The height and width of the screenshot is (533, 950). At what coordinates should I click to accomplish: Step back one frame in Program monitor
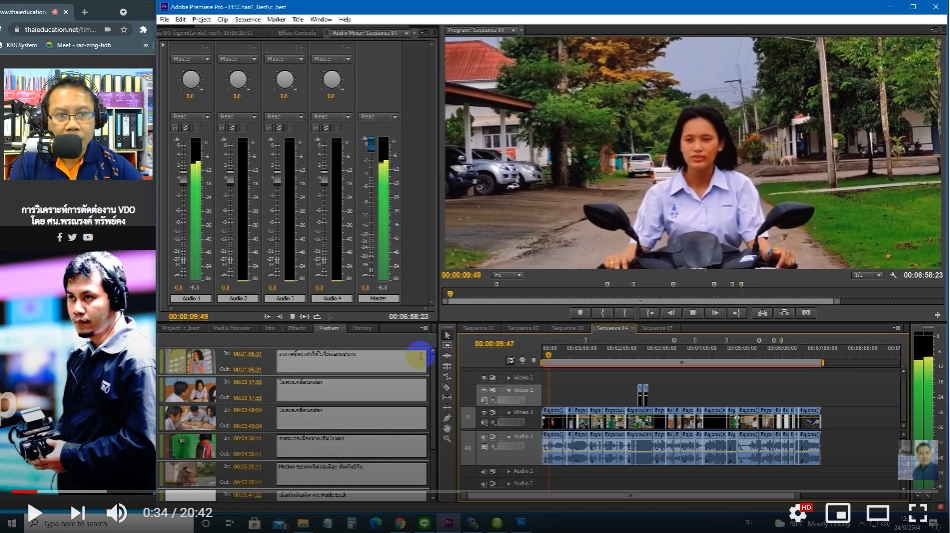point(671,313)
